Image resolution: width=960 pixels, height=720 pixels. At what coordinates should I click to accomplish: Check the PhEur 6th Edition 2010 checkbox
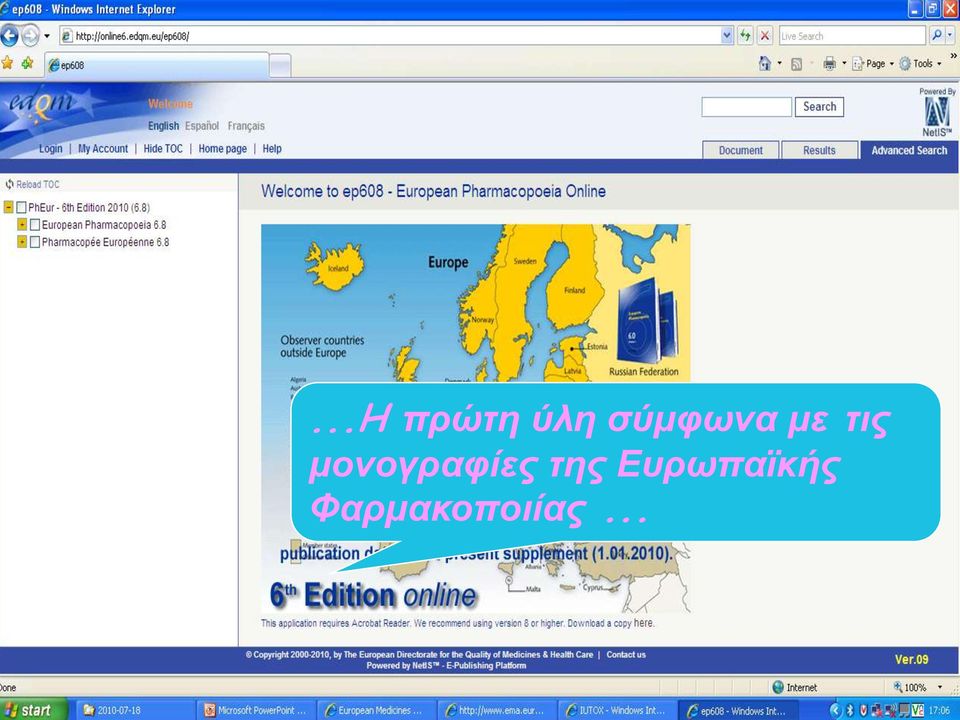coord(21,208)
